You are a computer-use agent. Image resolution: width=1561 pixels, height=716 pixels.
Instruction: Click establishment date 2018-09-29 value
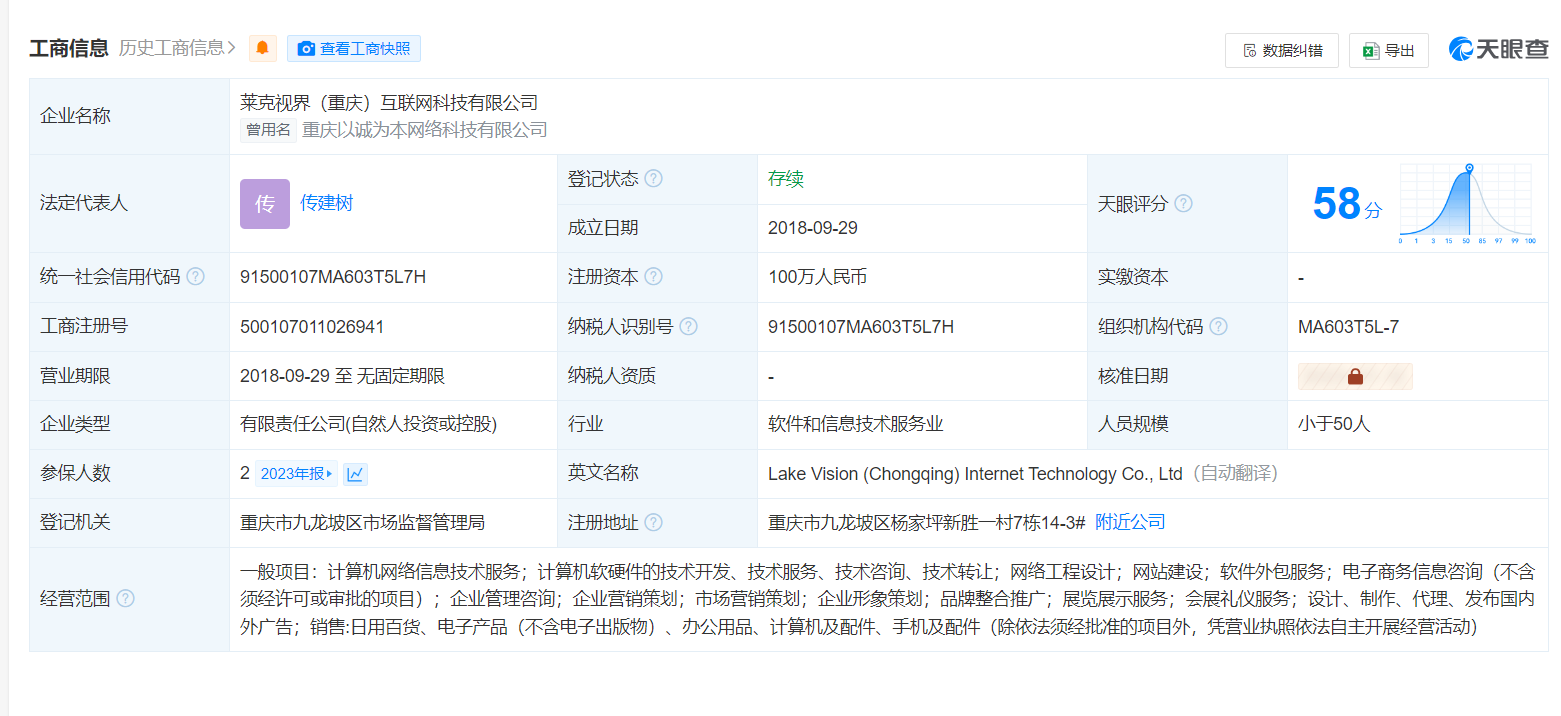point(813,228)
